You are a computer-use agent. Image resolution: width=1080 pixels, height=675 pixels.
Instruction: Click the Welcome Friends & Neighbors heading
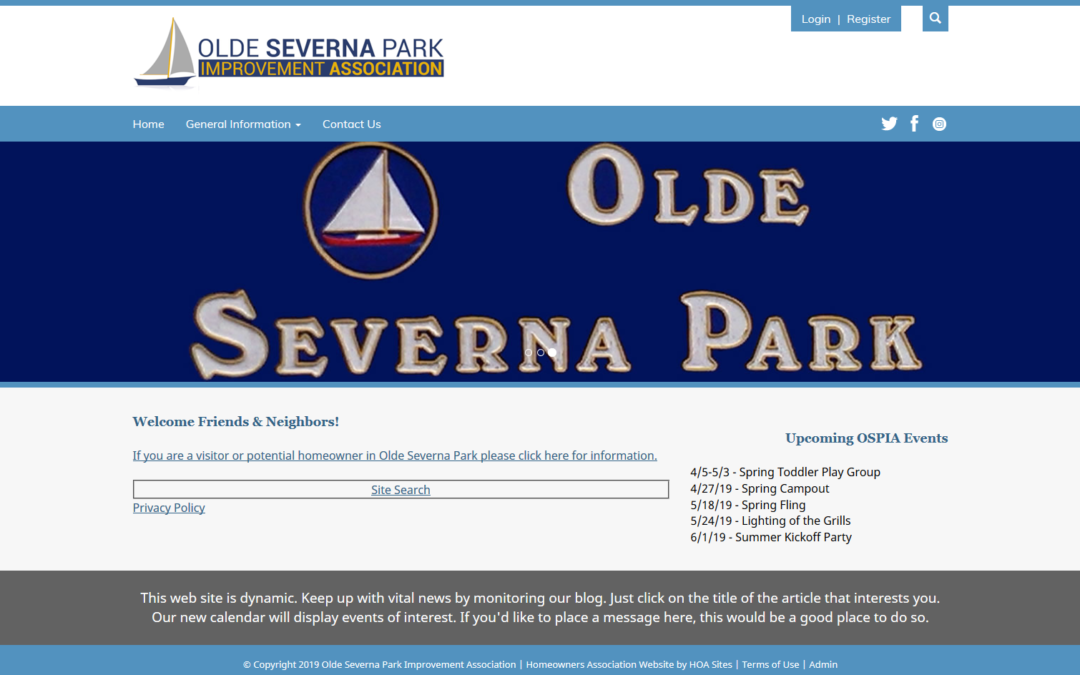(x=236, y=422)
